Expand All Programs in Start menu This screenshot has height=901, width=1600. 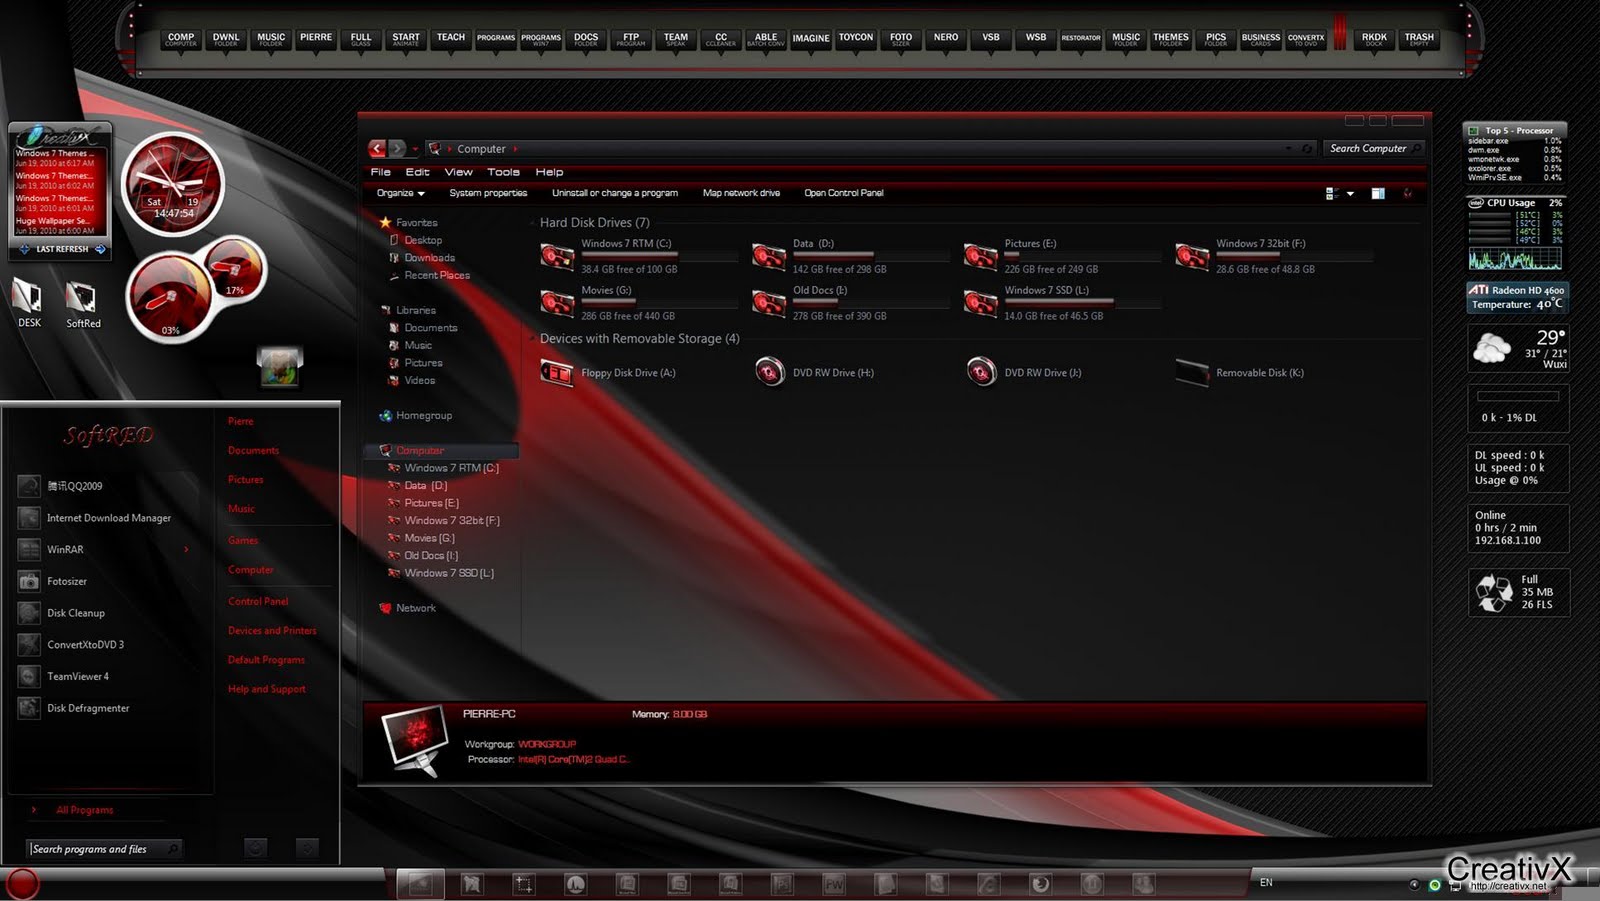click(84, 810)
